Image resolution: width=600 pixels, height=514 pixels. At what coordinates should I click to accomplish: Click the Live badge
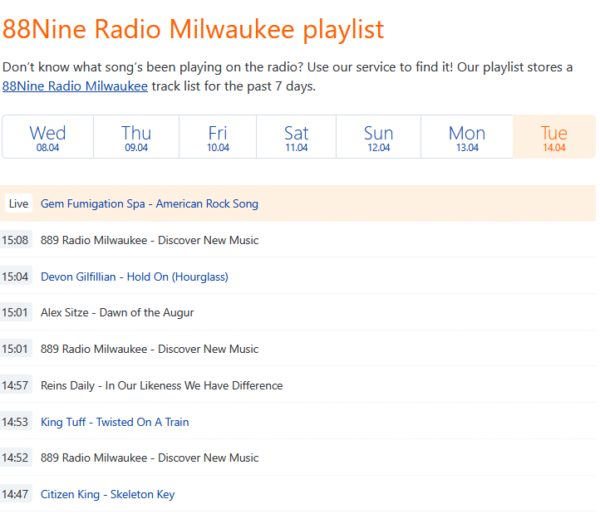(18, 204)
